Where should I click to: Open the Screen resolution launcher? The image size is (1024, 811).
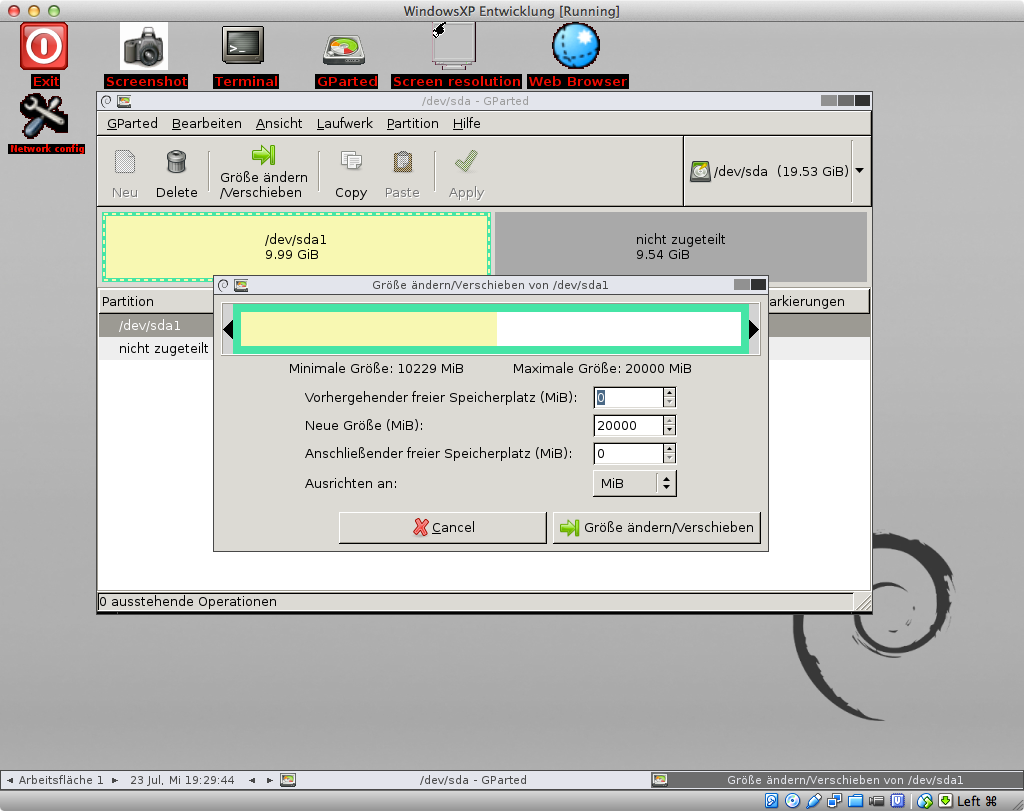click(454, 46)
